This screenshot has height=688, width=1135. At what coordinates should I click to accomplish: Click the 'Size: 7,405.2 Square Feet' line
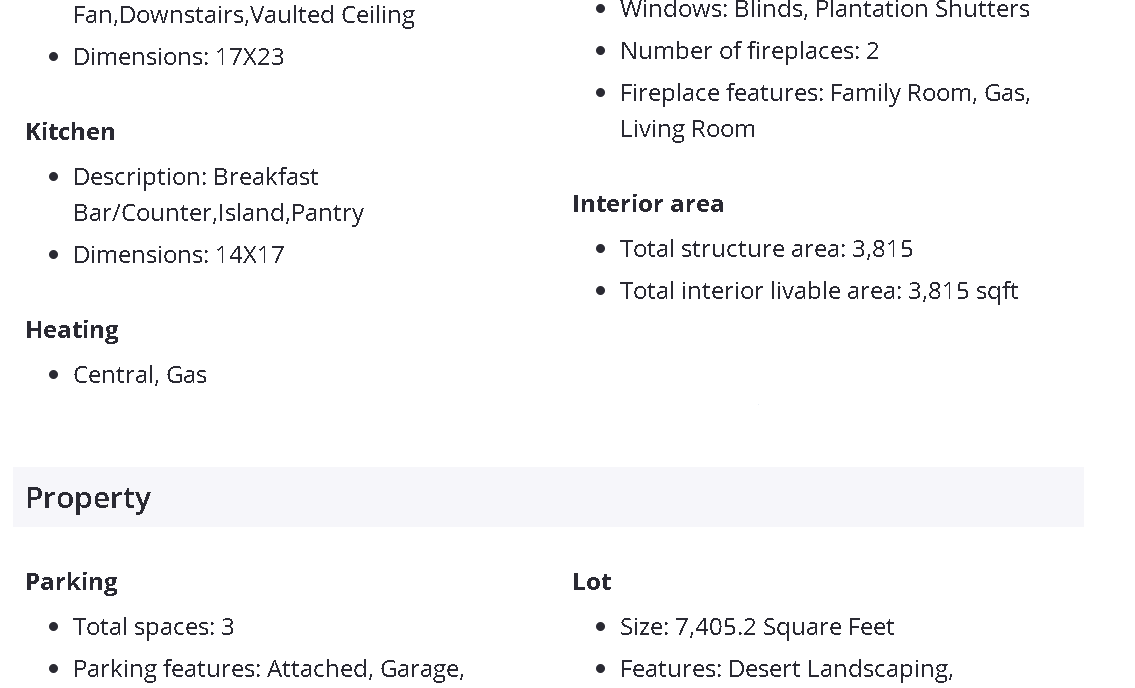[756, 627]
